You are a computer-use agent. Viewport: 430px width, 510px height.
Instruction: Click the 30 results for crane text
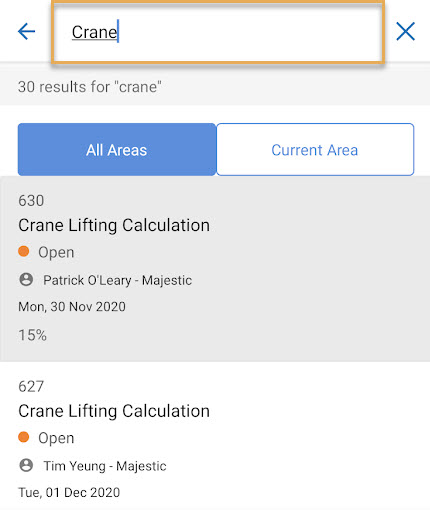point(90,87)
